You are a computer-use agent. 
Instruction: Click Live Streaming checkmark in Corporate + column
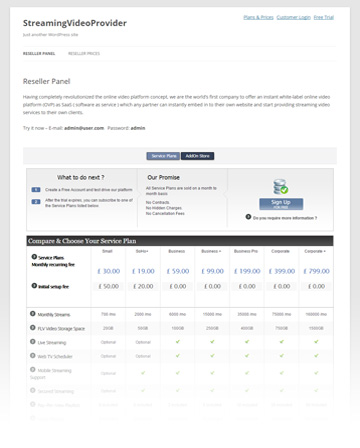tap(316, 342)
